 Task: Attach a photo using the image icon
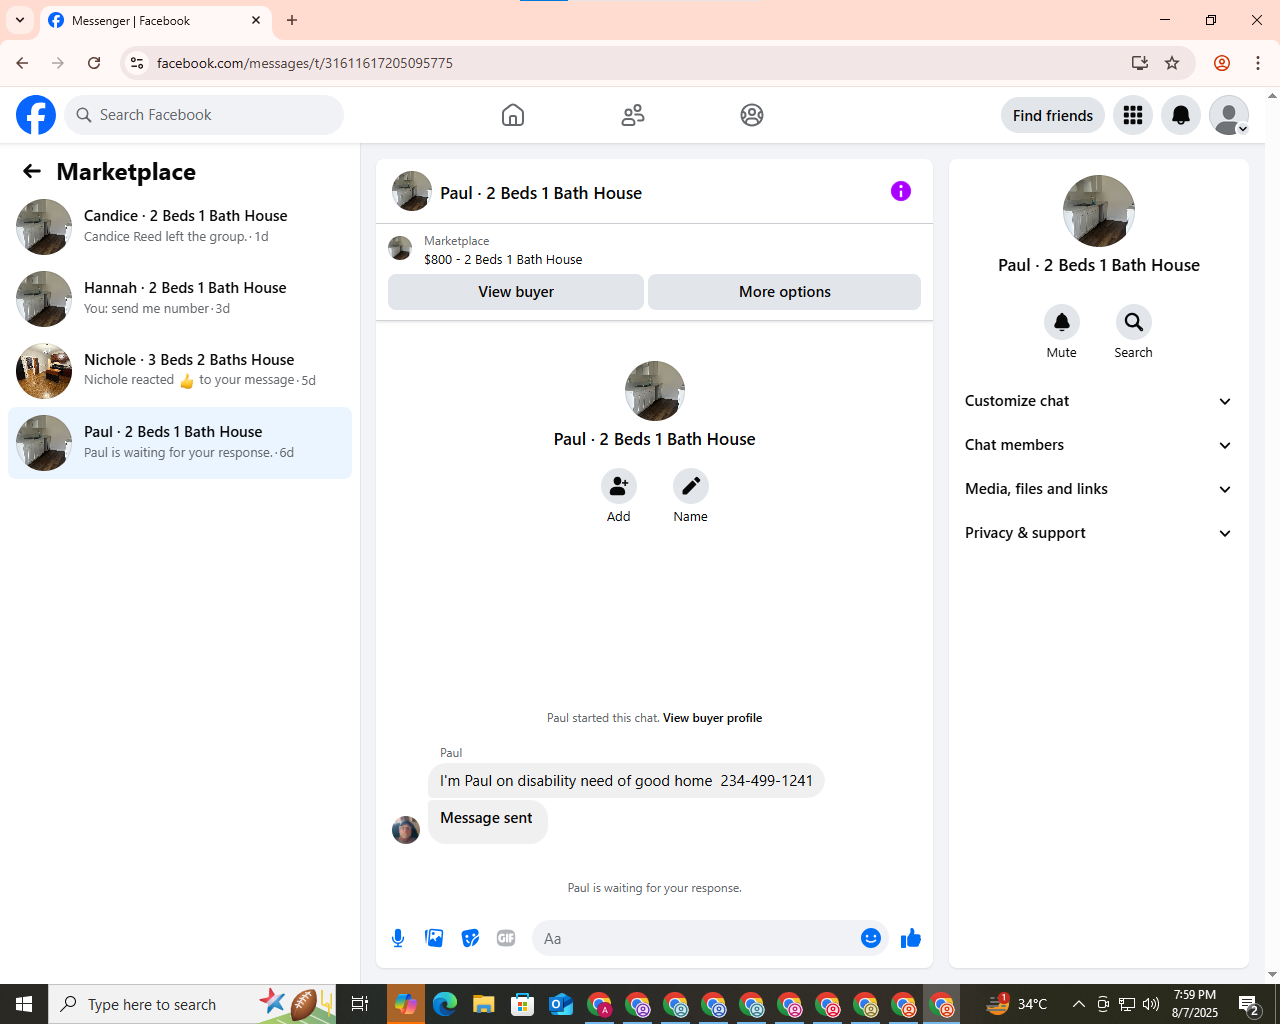click(434, 938)
